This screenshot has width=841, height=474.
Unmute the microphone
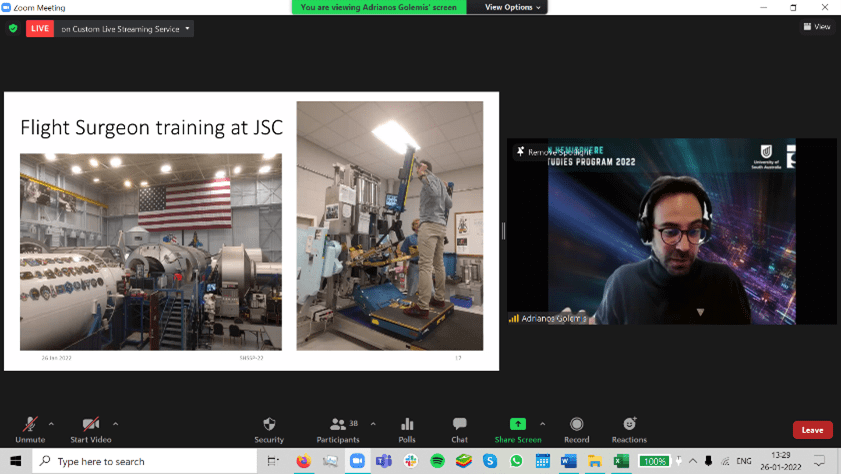pos(30,428)
